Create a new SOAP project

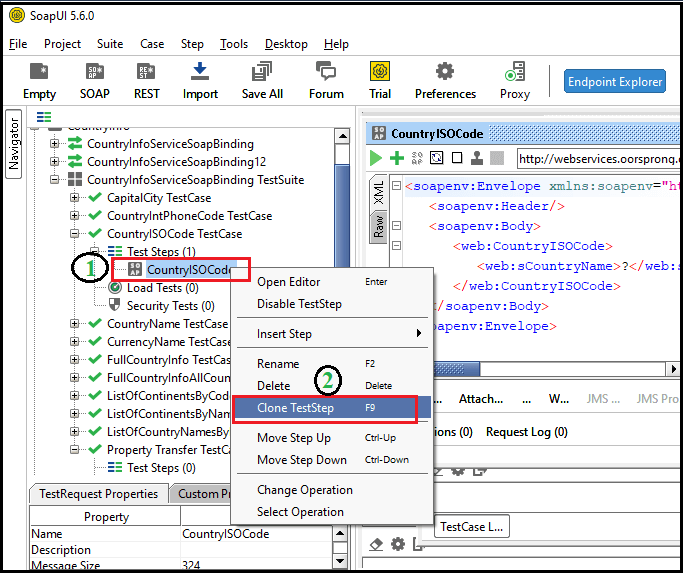[x=95, y=81]
